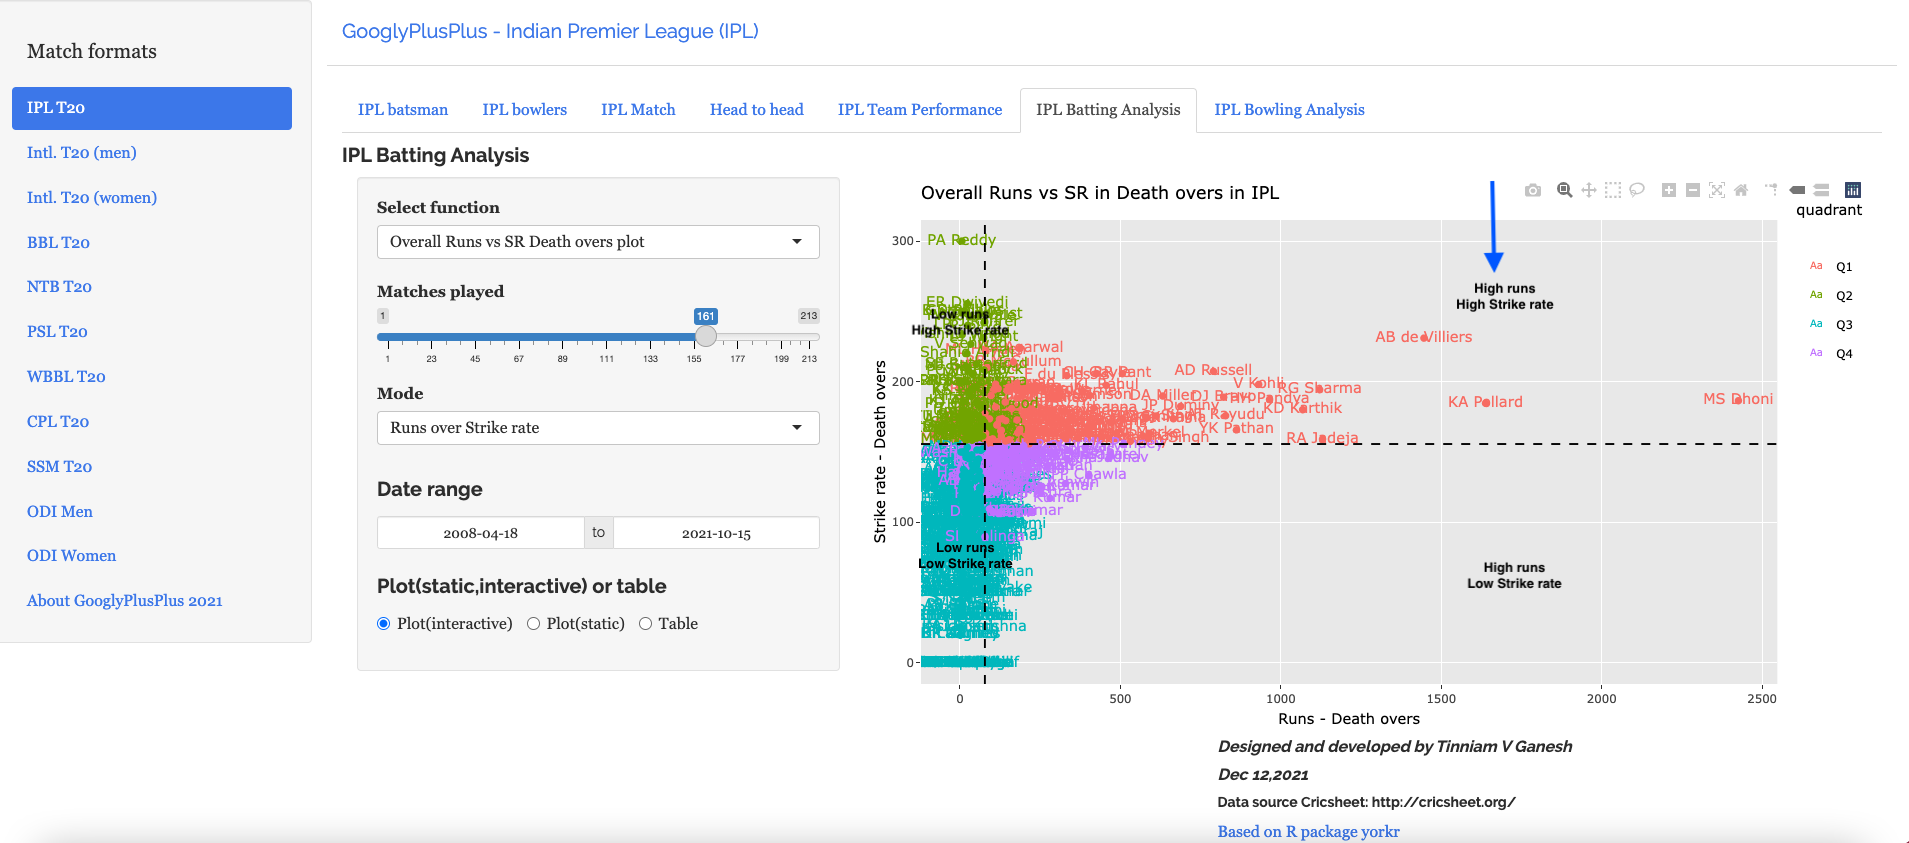Image resolution: width=1909 pixels, height=843 pixels.
Task: Click the Autoscale plot icon
Action: 1717,190
